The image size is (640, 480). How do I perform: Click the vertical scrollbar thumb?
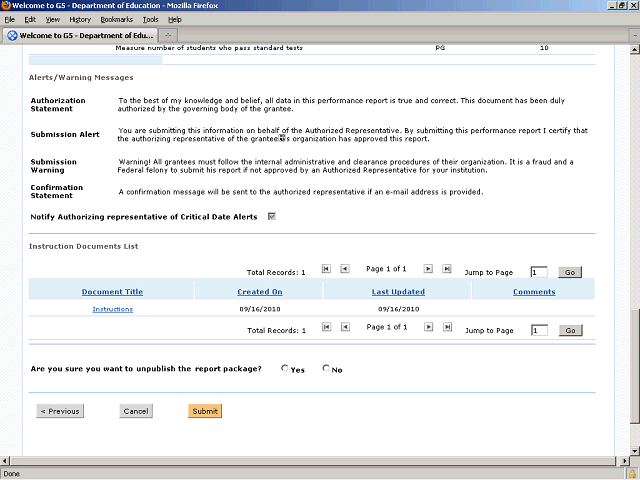tap(634, 367)
